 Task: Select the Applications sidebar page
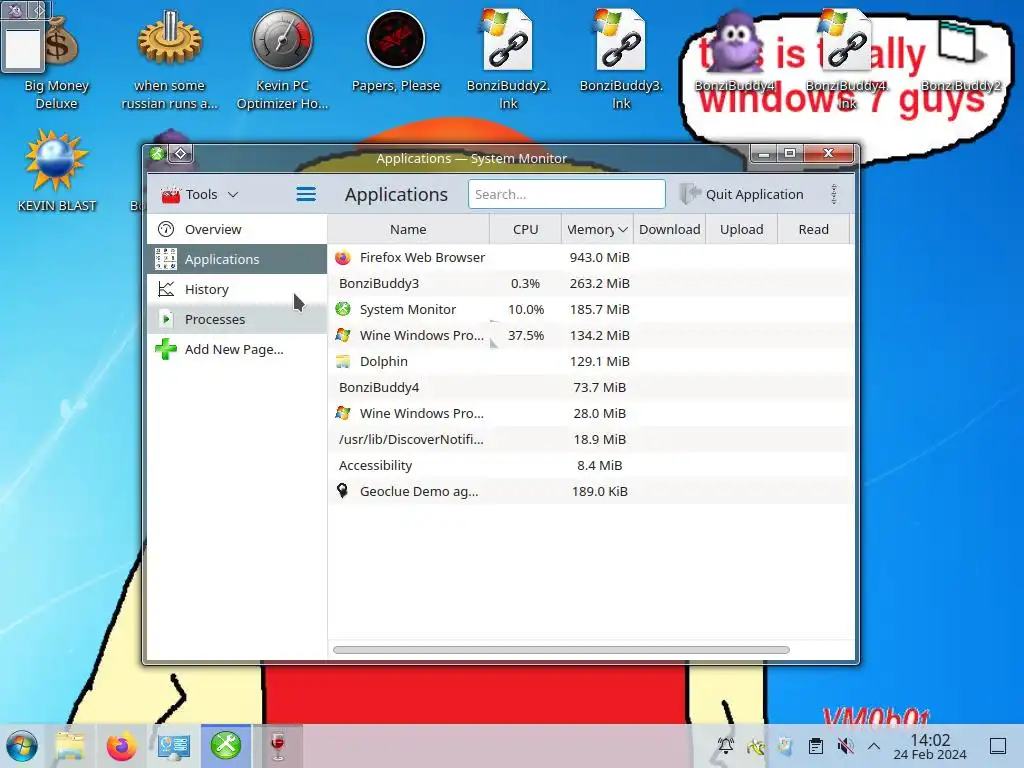click(x=237, y=259)
